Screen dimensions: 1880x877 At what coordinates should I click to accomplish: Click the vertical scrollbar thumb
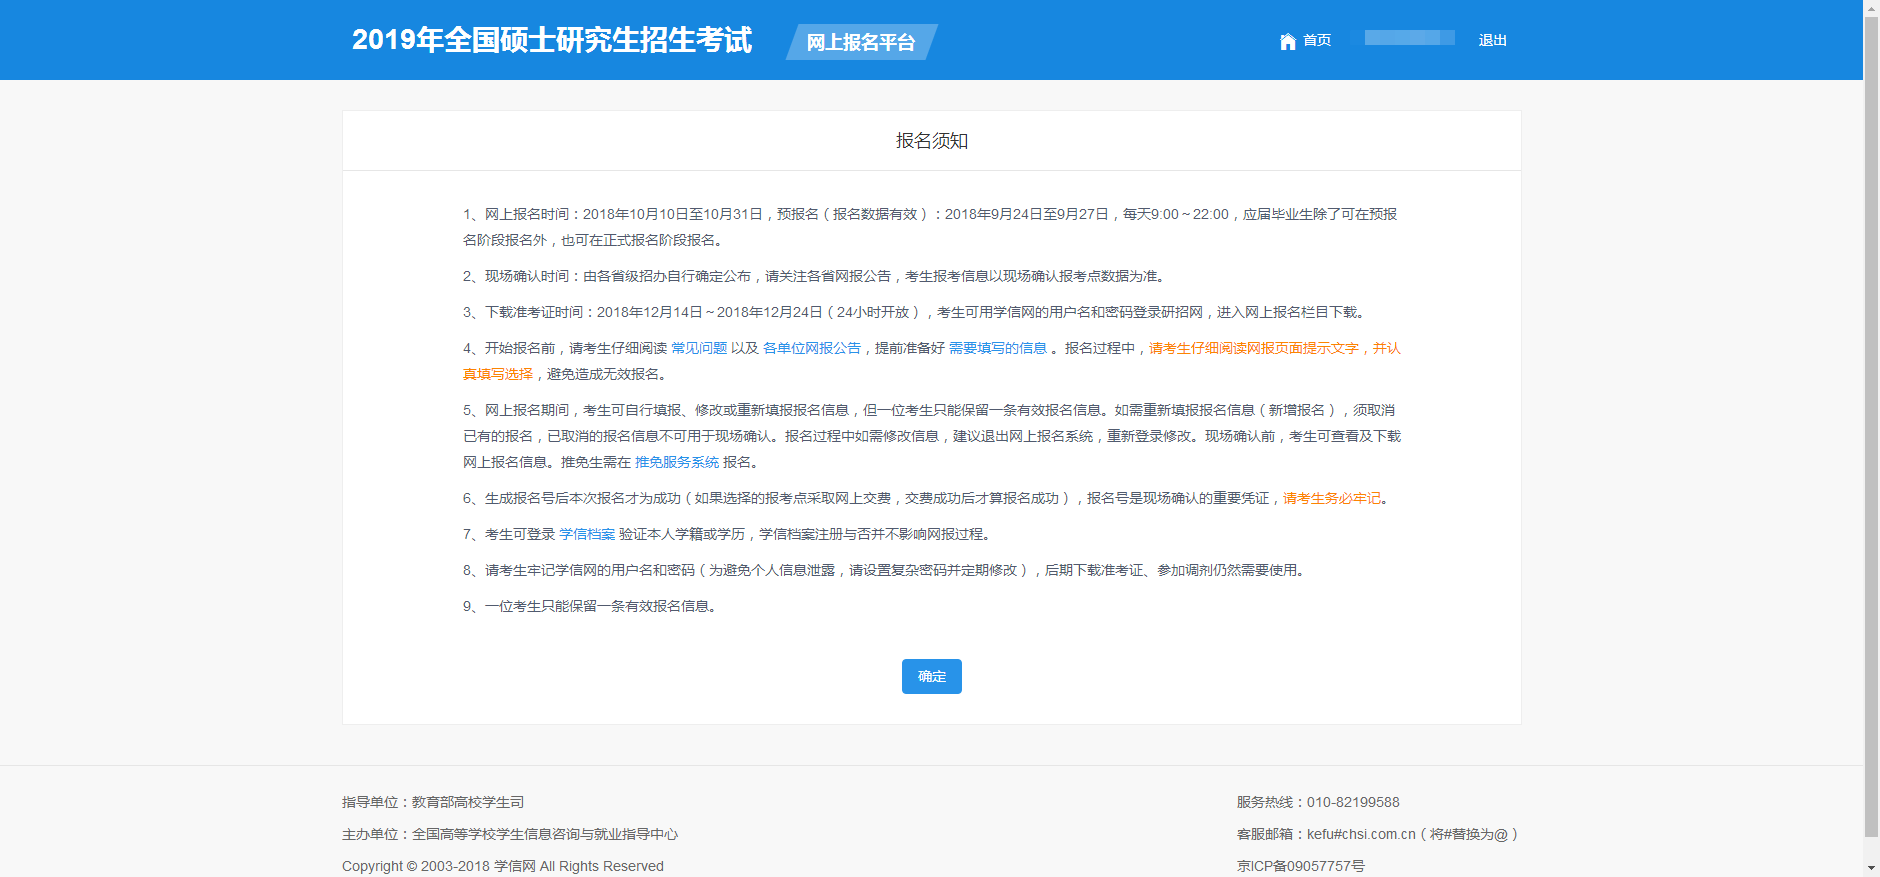pyautogui.click(x=1871, y=420)
